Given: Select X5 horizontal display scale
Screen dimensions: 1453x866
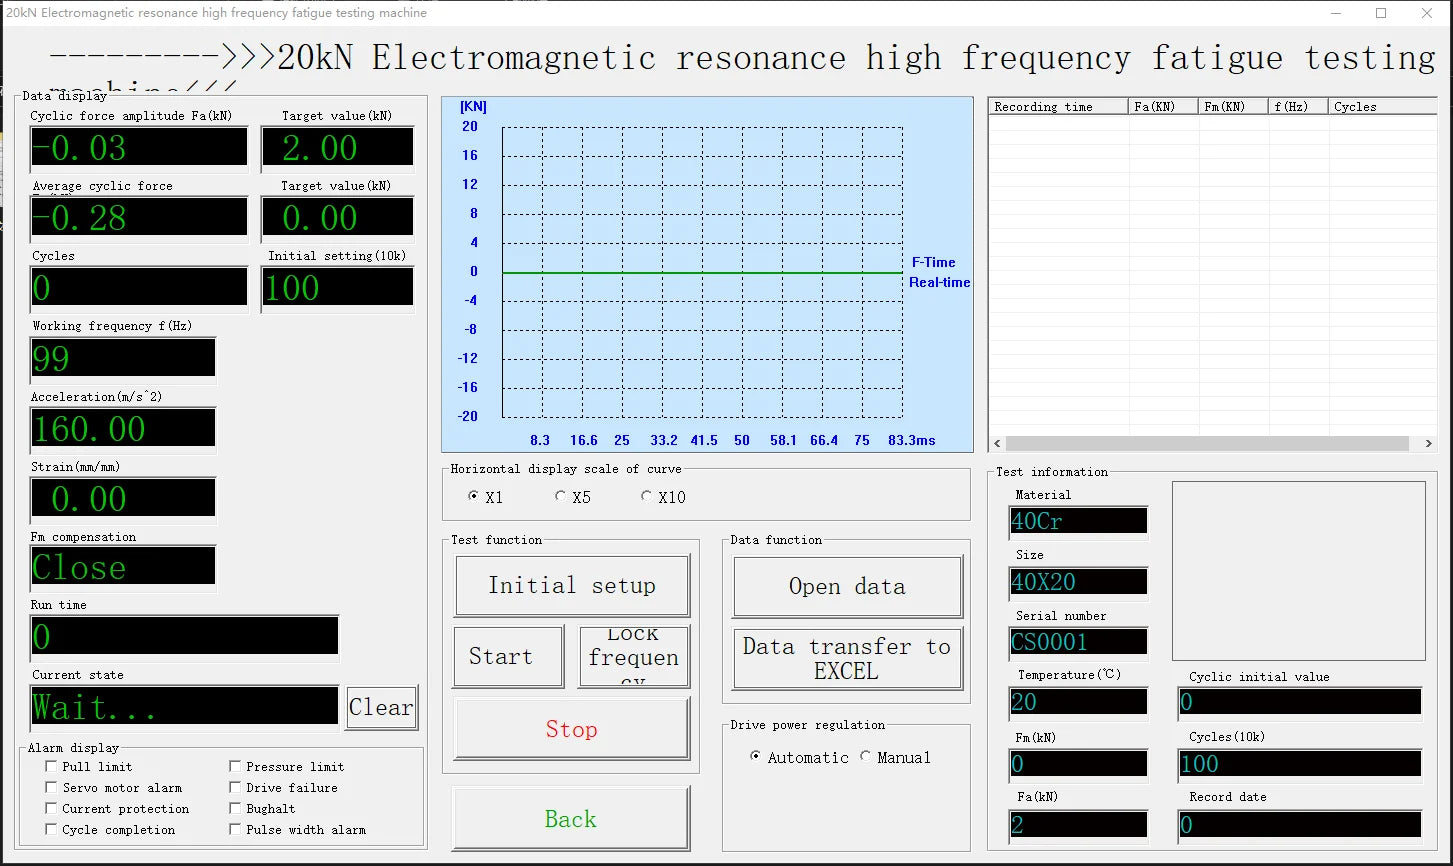Looking at the screenshot, I should [x=561, y=497].
